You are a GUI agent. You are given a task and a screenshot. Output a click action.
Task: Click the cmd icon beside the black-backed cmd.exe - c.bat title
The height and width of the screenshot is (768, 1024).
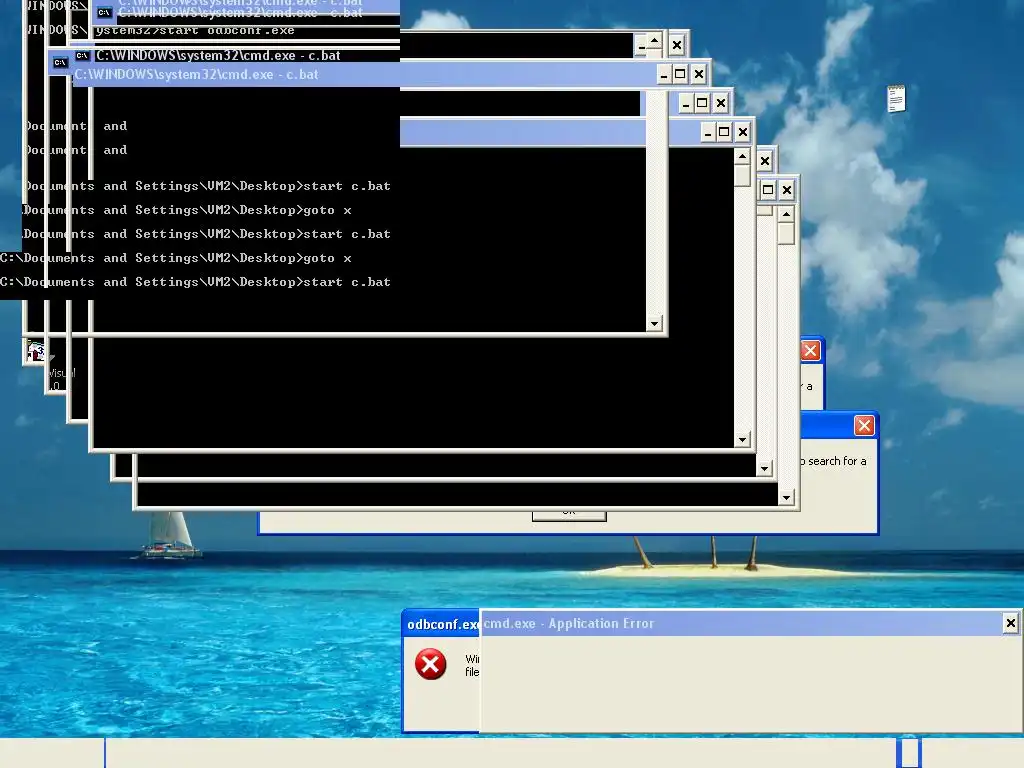click(x=82, y=56)
